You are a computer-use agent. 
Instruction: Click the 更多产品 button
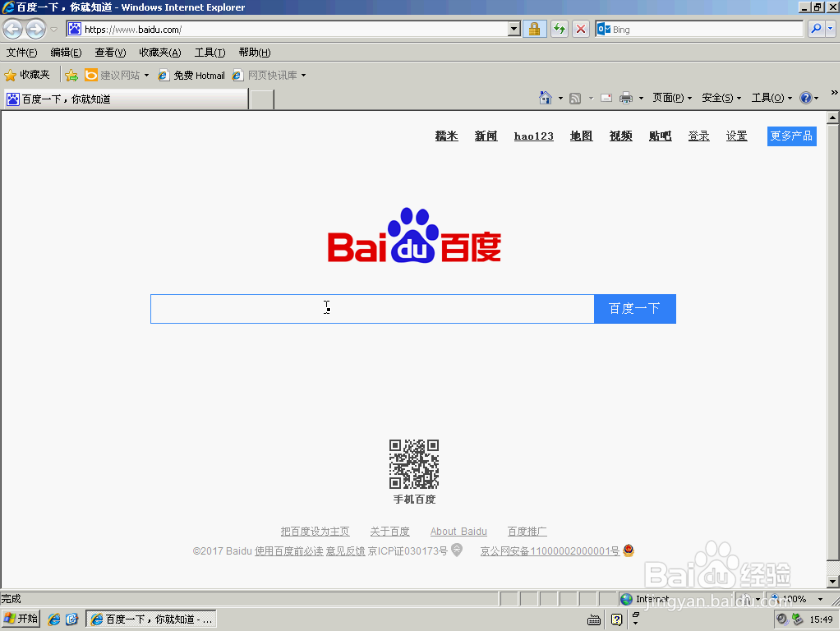[792, 136]
